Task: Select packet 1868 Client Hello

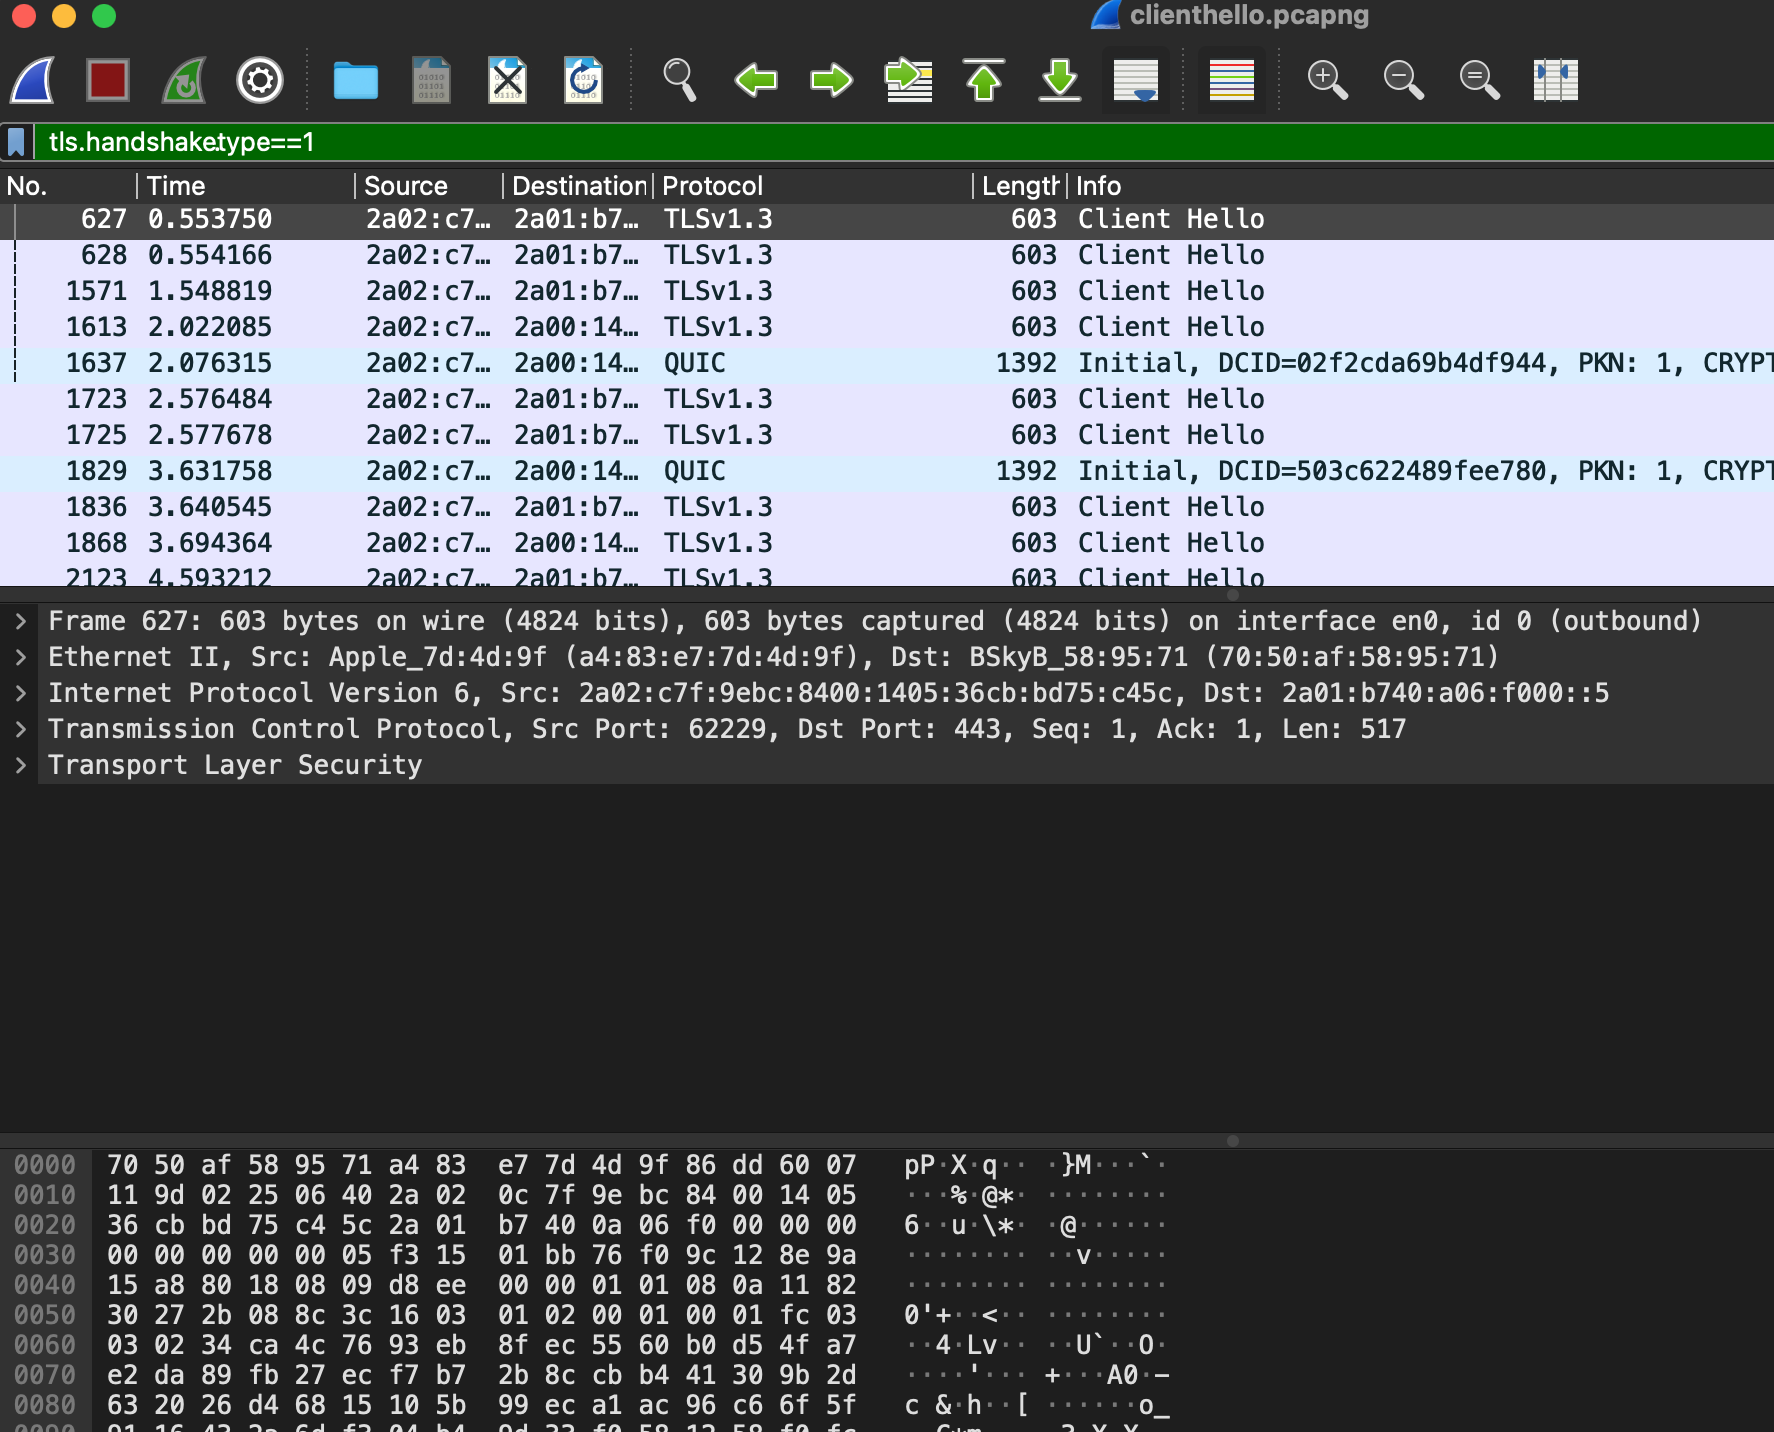Action: pos(887,543)
